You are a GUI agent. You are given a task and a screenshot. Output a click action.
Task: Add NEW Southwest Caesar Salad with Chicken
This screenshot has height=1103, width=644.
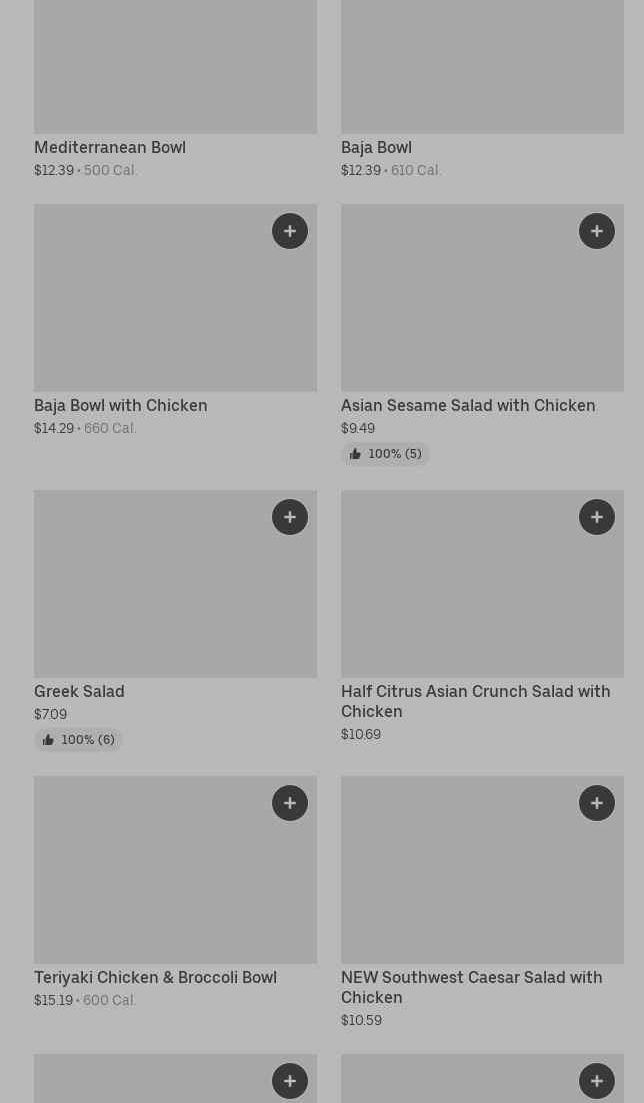(597, 803)
